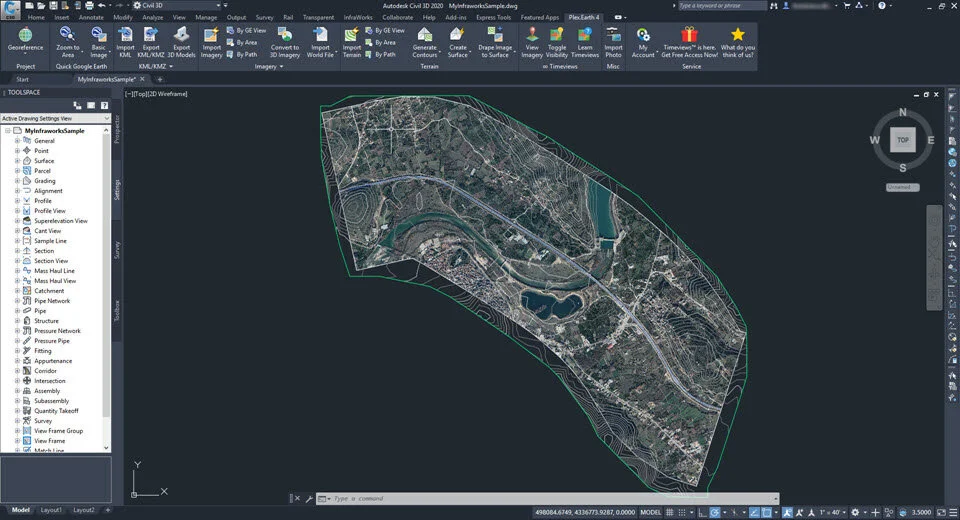Viewport: 960px width, 520px height.
Task: Click the Import Terrain tool
Action: pos(351,41)
